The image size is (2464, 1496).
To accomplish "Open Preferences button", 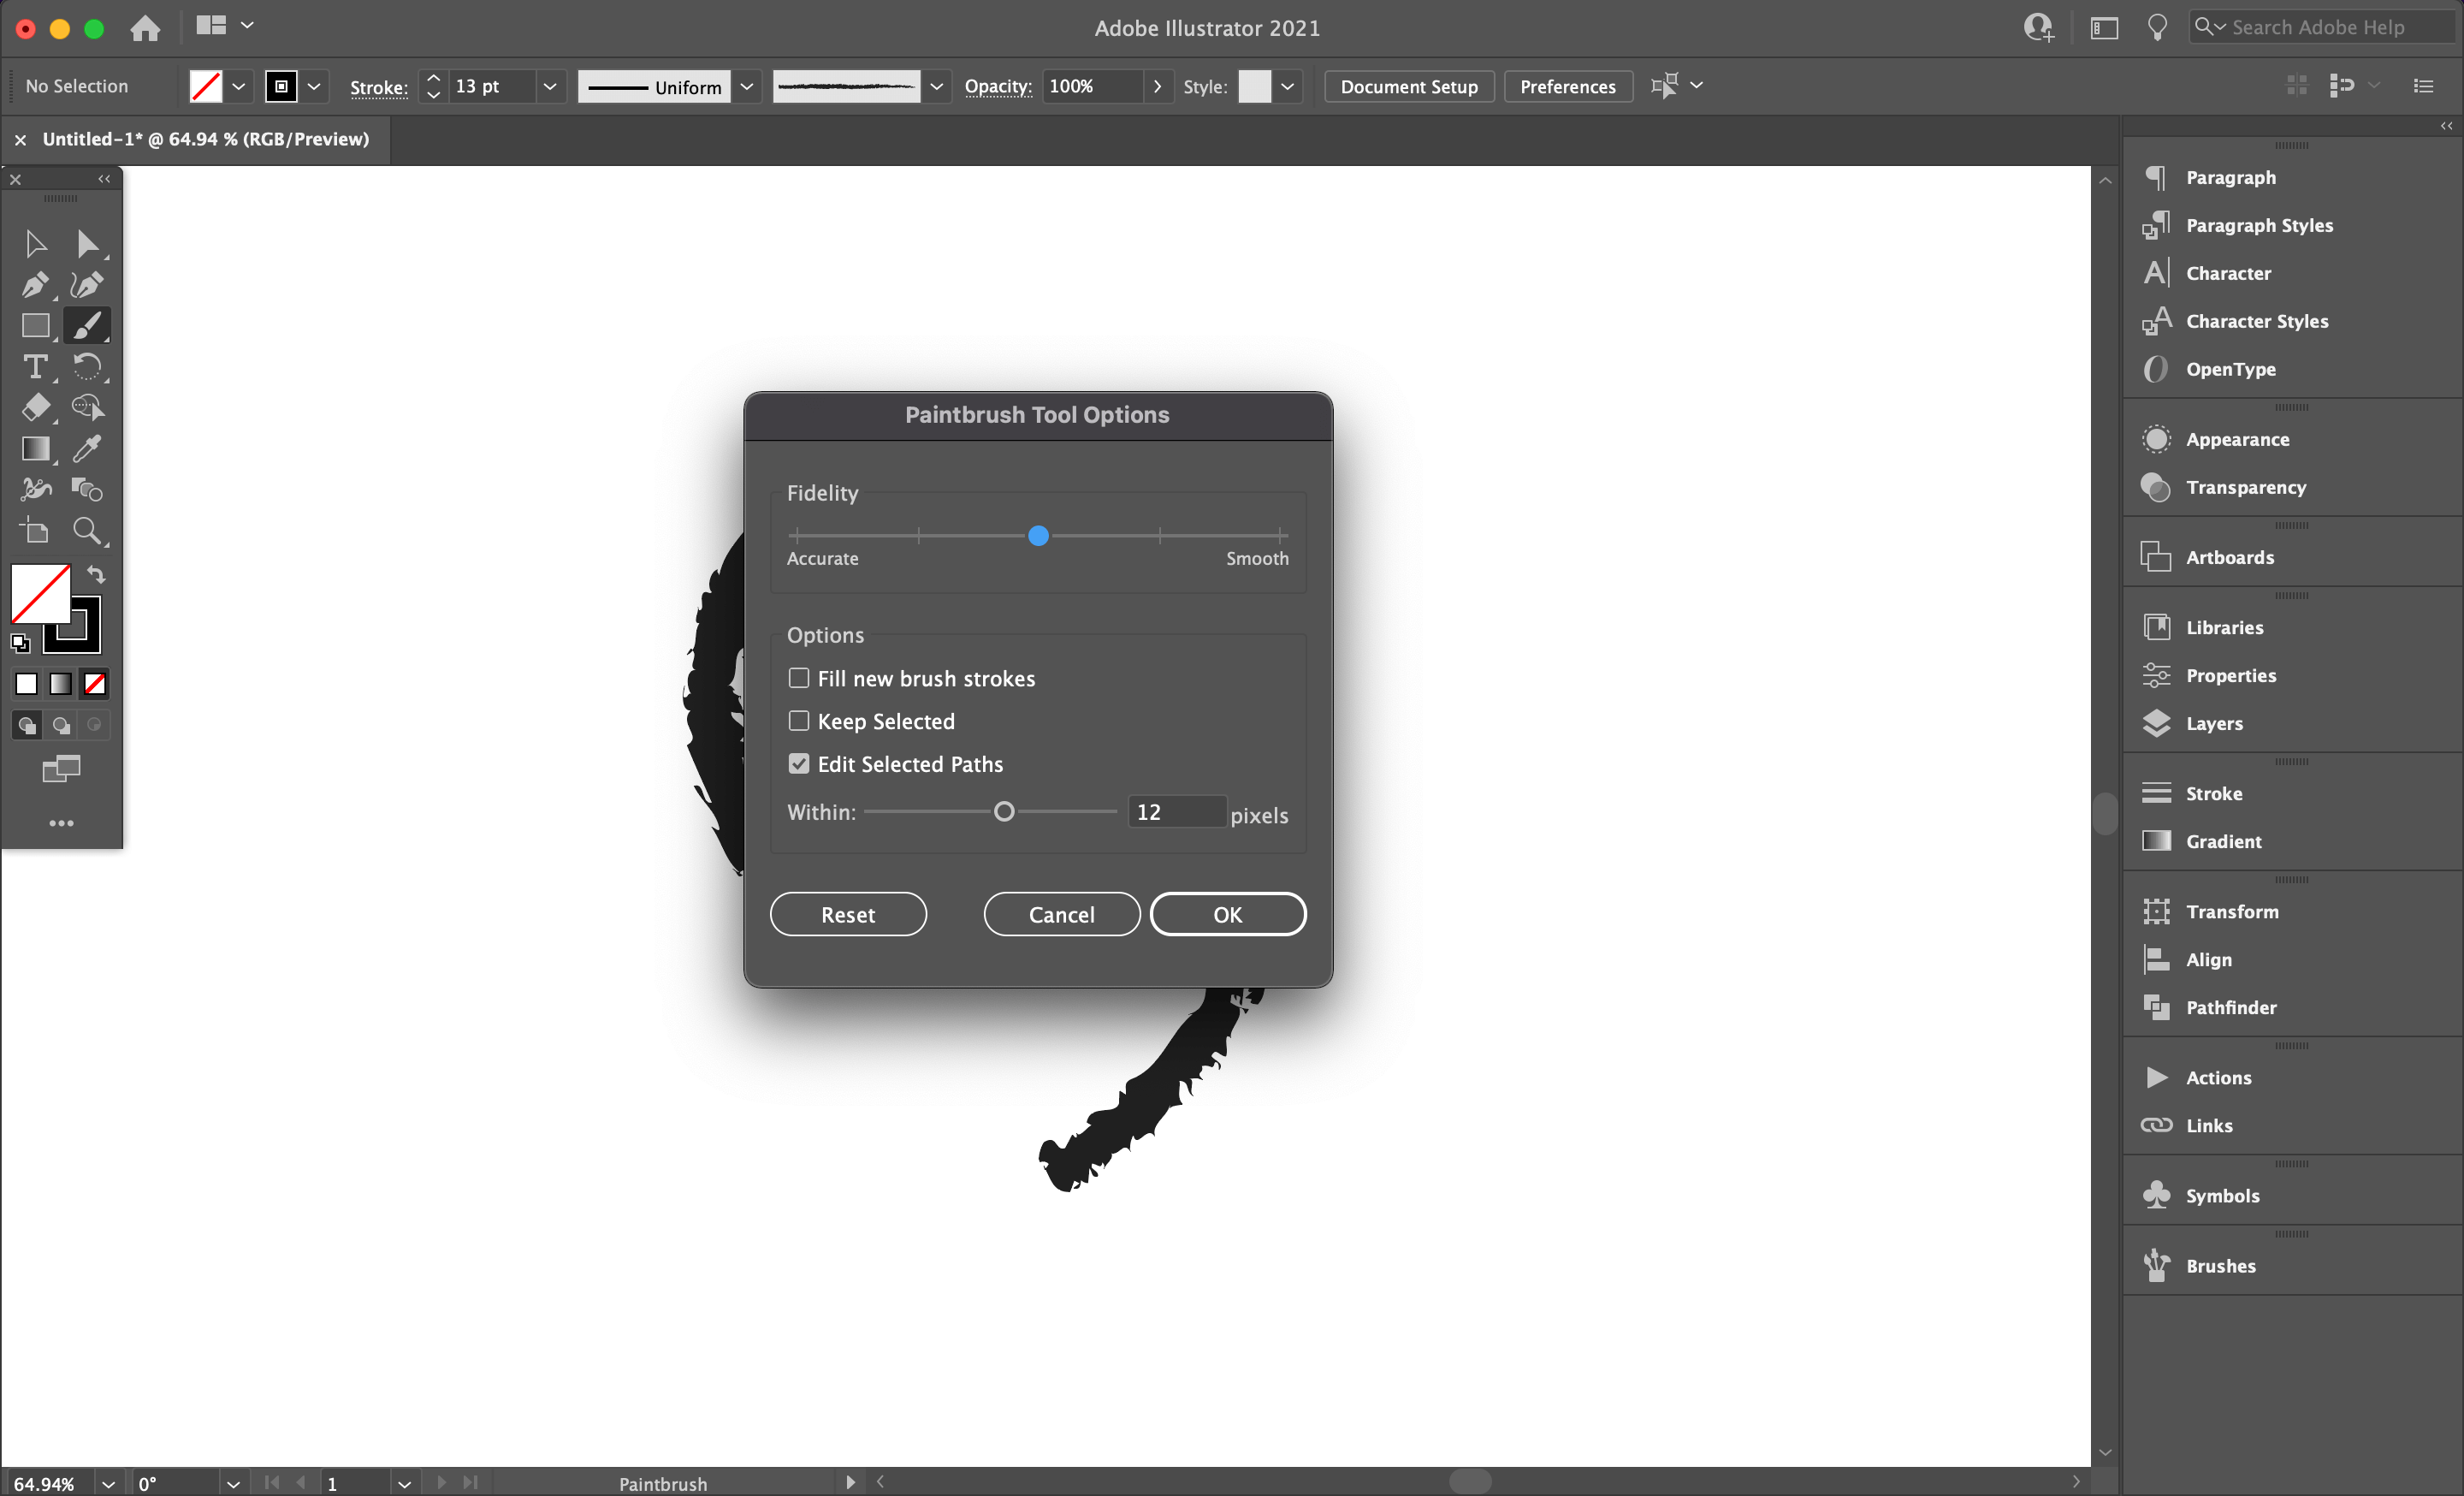I will [1568, 86].
